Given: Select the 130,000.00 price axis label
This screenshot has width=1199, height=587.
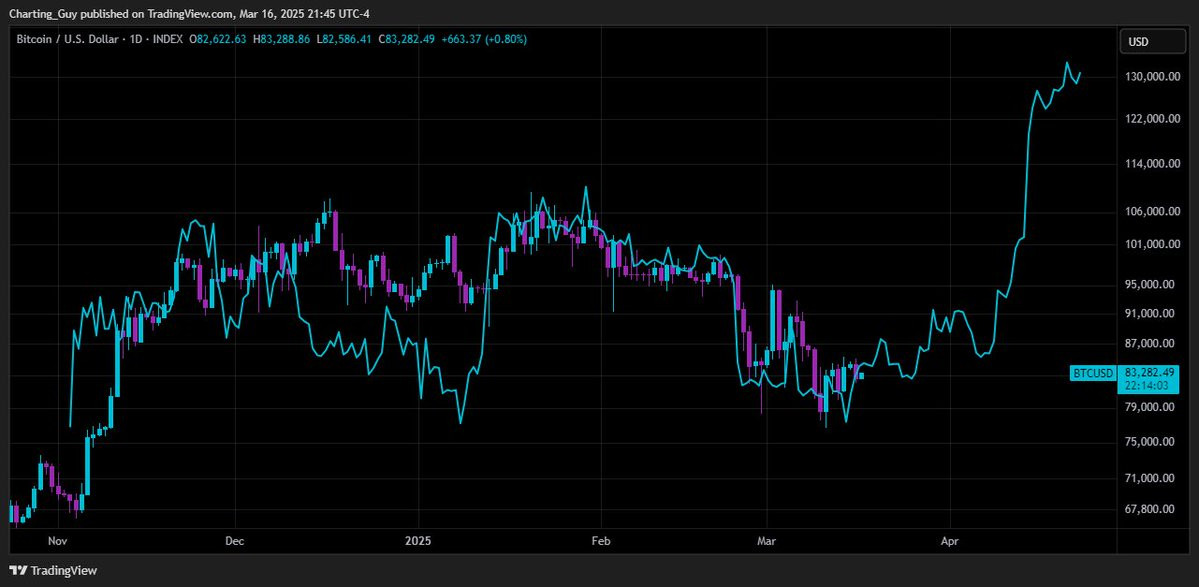Looking at the screenshot, I should [1149, 77].
